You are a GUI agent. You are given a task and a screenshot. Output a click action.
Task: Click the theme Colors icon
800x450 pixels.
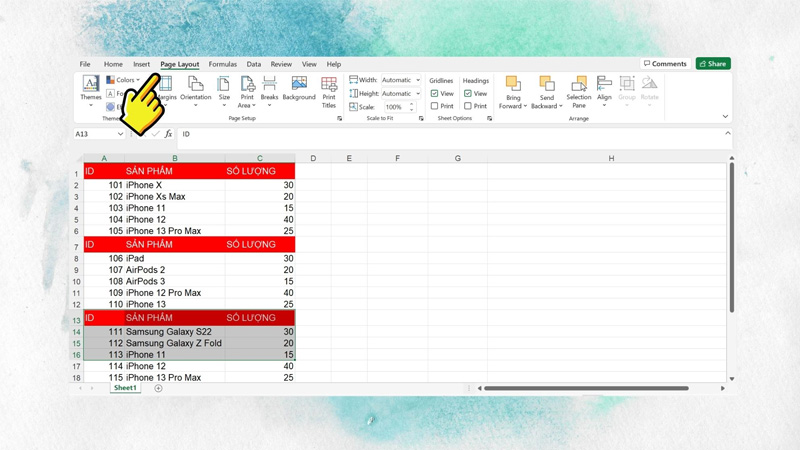pos(110,80)
